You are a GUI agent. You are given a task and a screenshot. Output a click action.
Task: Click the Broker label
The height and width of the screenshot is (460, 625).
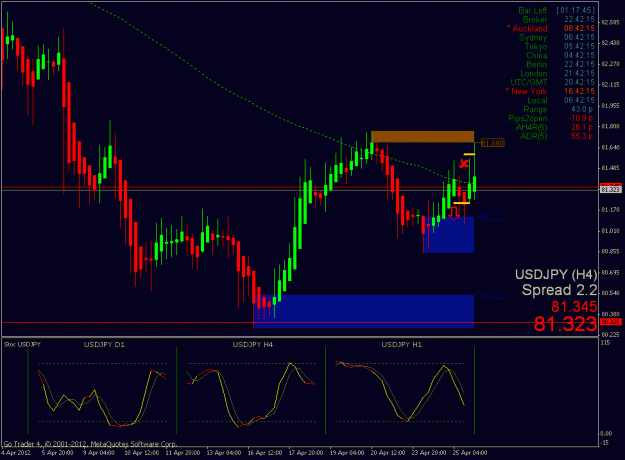(535, 20)
